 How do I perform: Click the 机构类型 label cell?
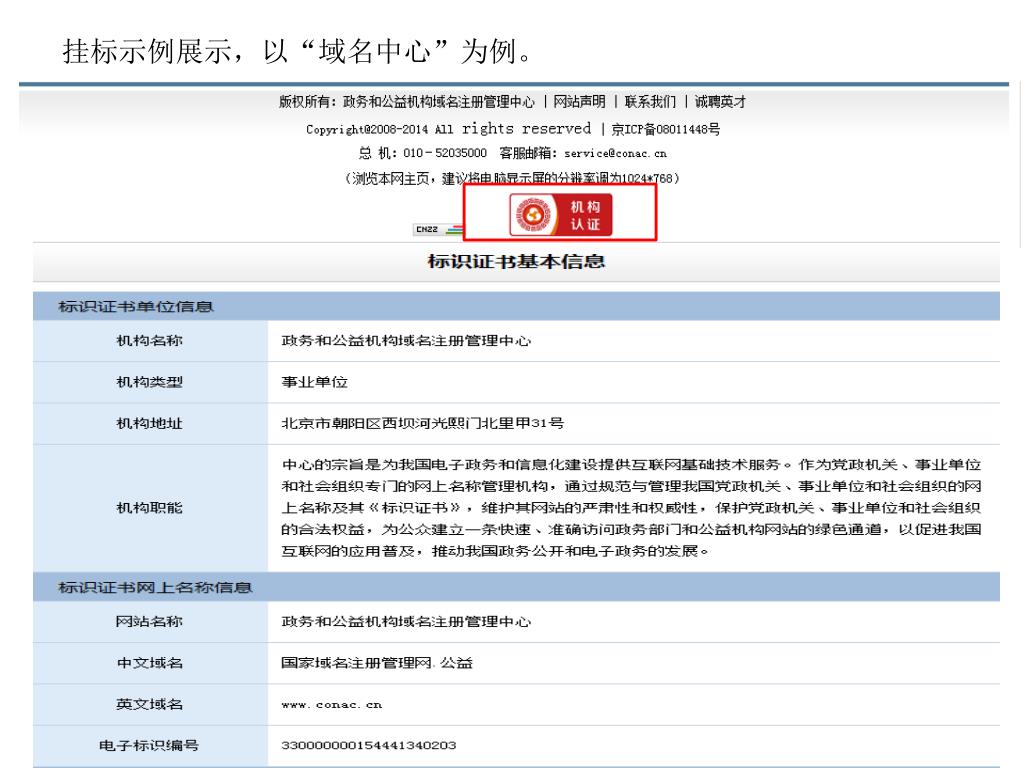pos(150,382)
